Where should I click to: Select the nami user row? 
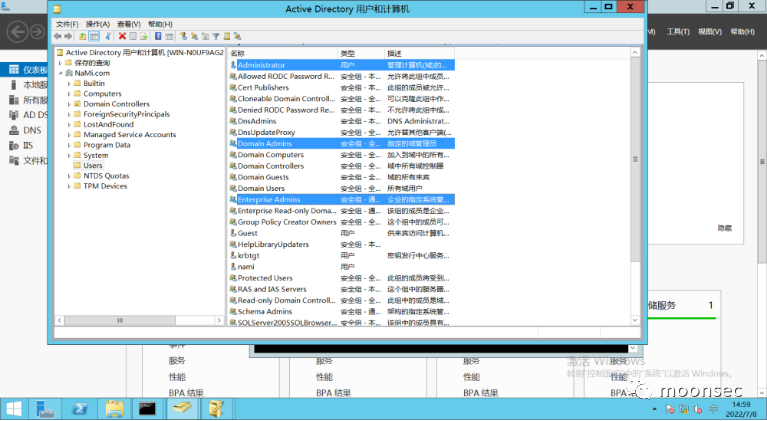(x=341, y=267)
